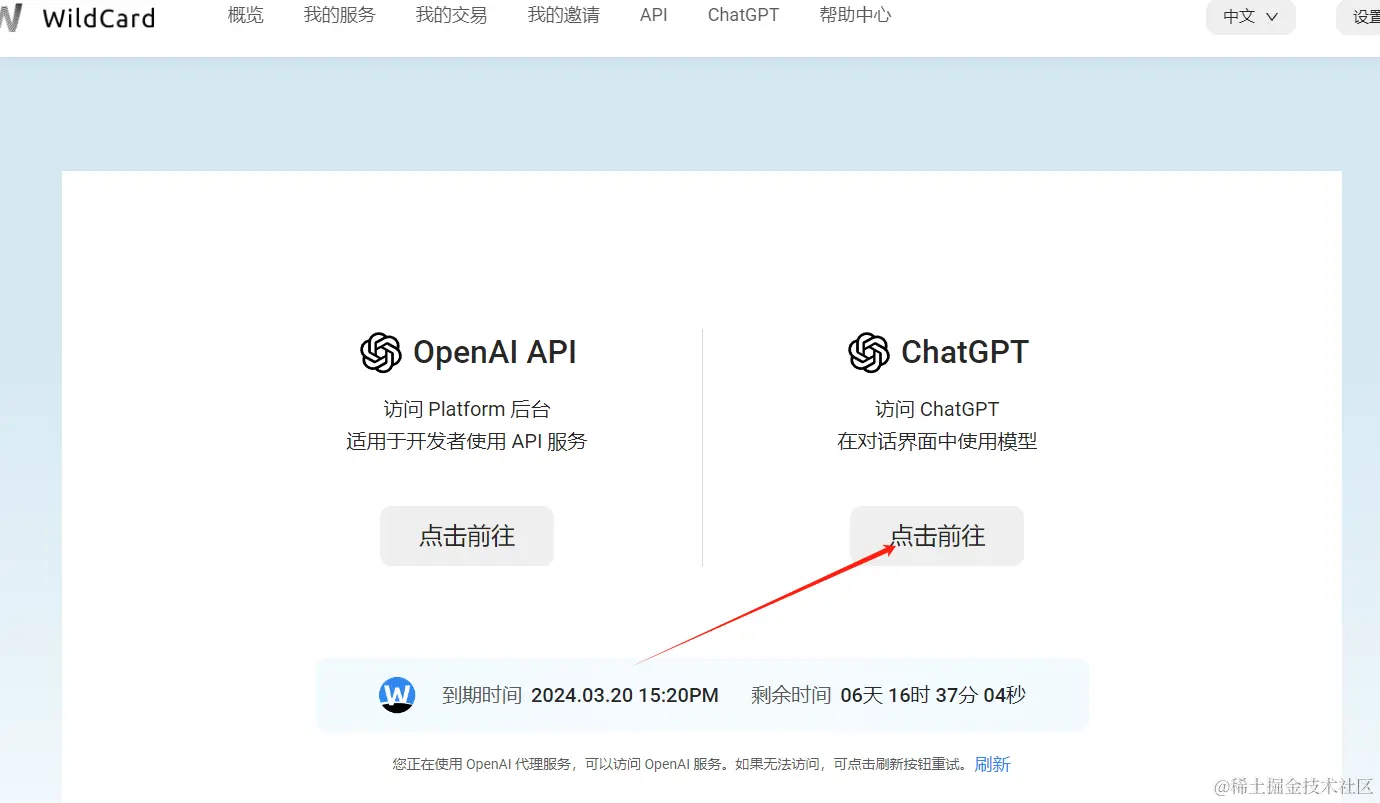Viewport: 1380px width, 803px height.
Task: Open the API navigation link
Action: [x=654, y=16]
